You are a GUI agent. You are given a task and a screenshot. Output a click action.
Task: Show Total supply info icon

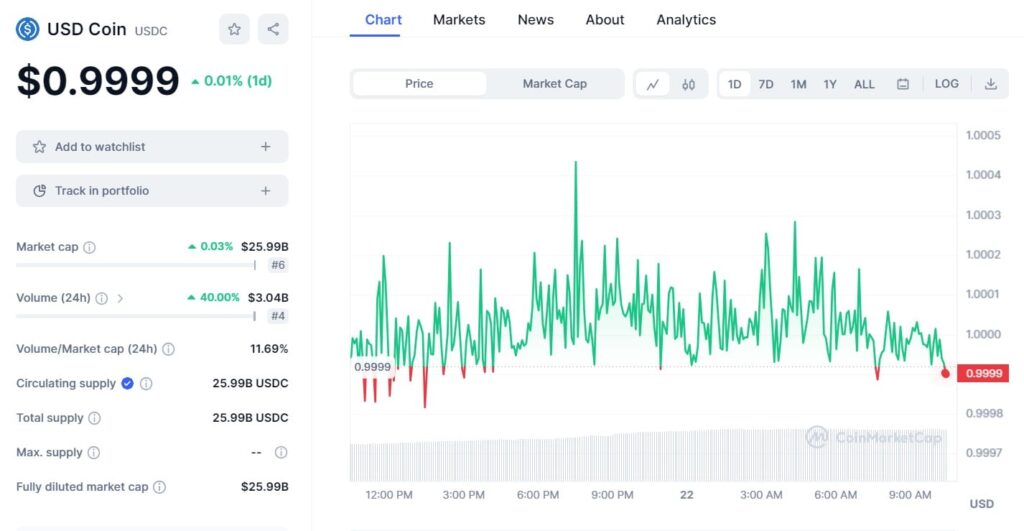pos(95,418)
